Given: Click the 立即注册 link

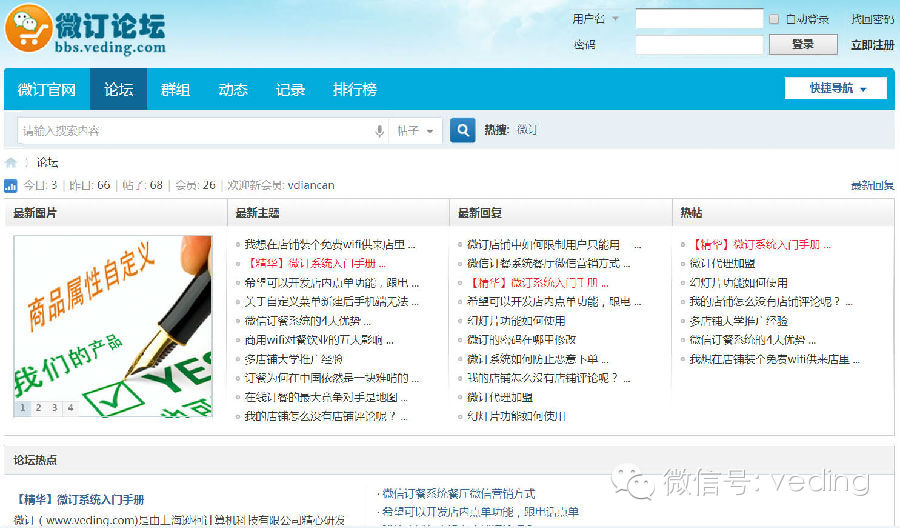Looking at the screenshot, I should [872, 45].
